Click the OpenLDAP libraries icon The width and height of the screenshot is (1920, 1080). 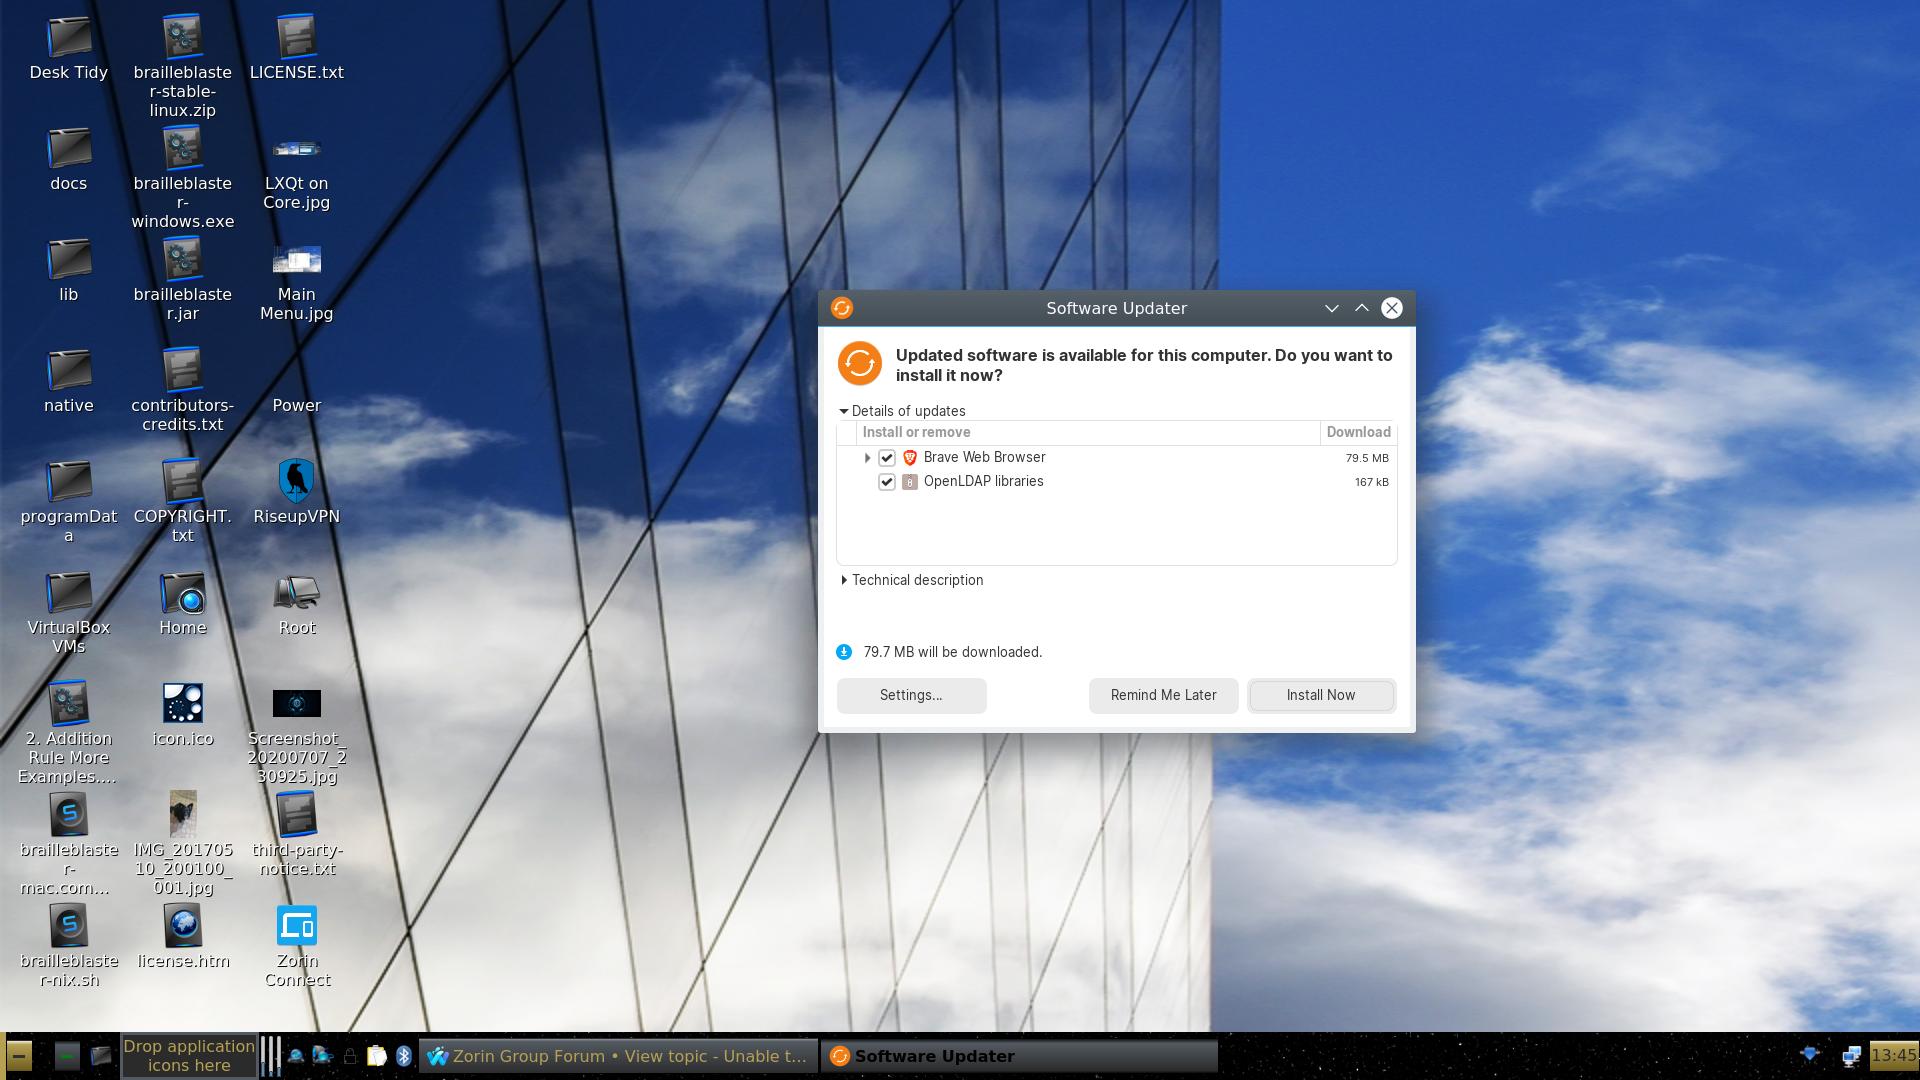[x=910, y=481]
